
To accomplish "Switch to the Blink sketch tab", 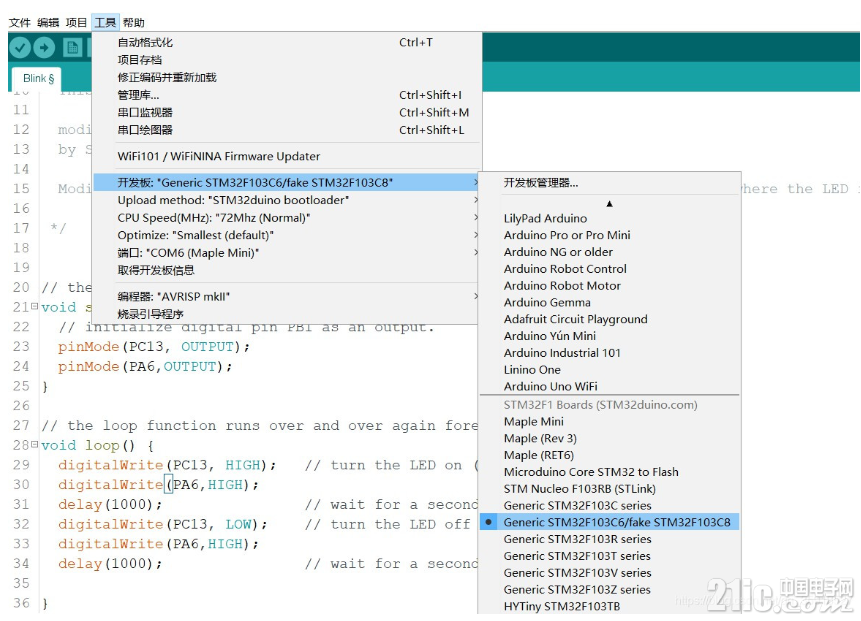I will tap(38, 79).
